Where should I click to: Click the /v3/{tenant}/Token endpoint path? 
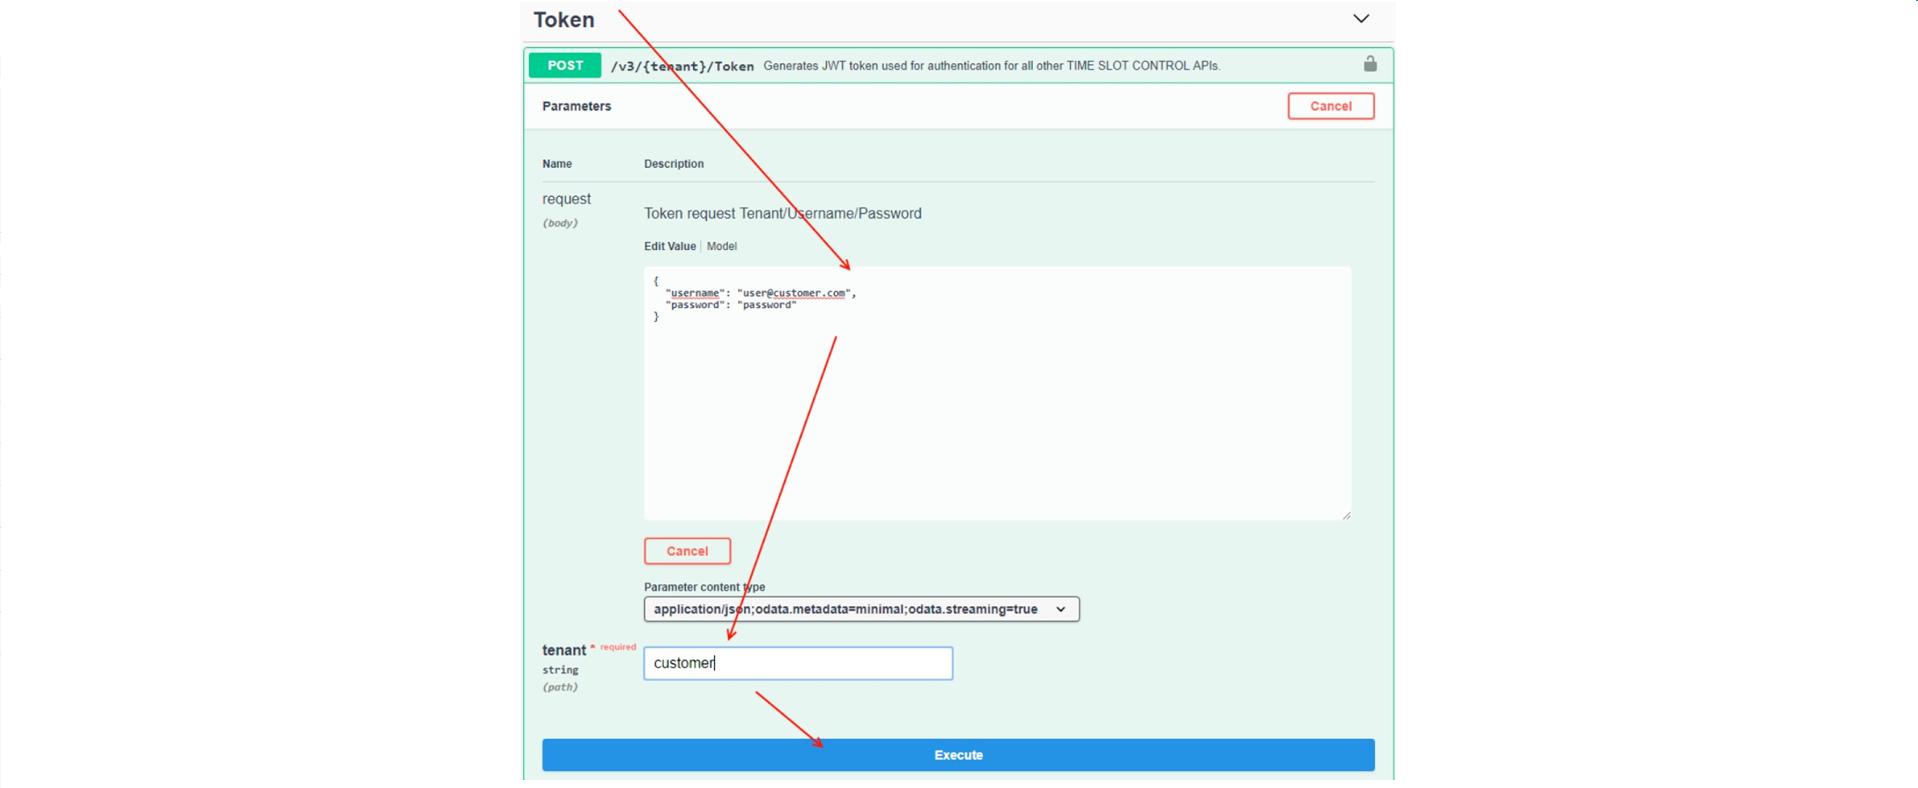682,66
